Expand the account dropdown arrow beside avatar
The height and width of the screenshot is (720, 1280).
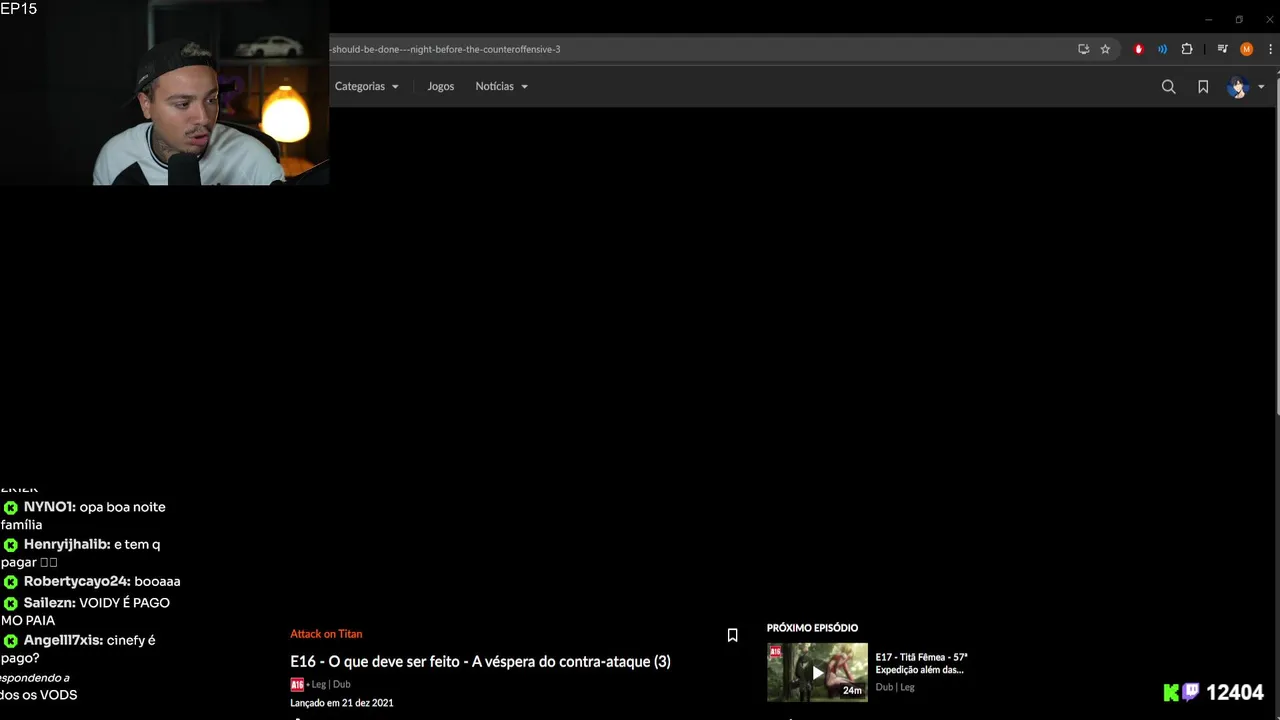click(1261, 87)
